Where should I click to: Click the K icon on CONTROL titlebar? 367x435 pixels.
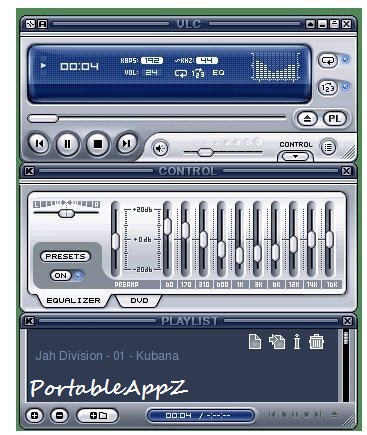click(x=29, y=171)
